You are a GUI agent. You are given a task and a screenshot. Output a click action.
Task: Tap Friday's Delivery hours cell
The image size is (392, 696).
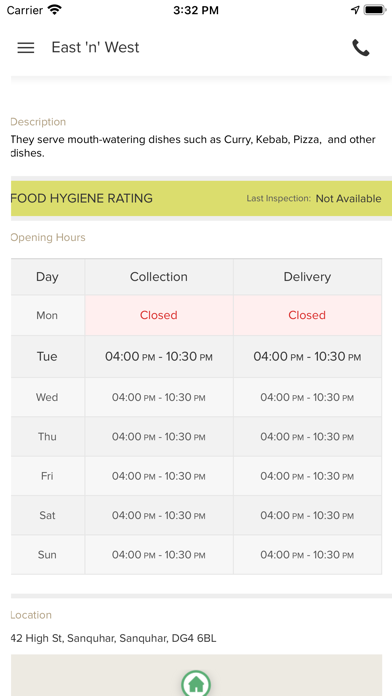click(x=307, y=476)
